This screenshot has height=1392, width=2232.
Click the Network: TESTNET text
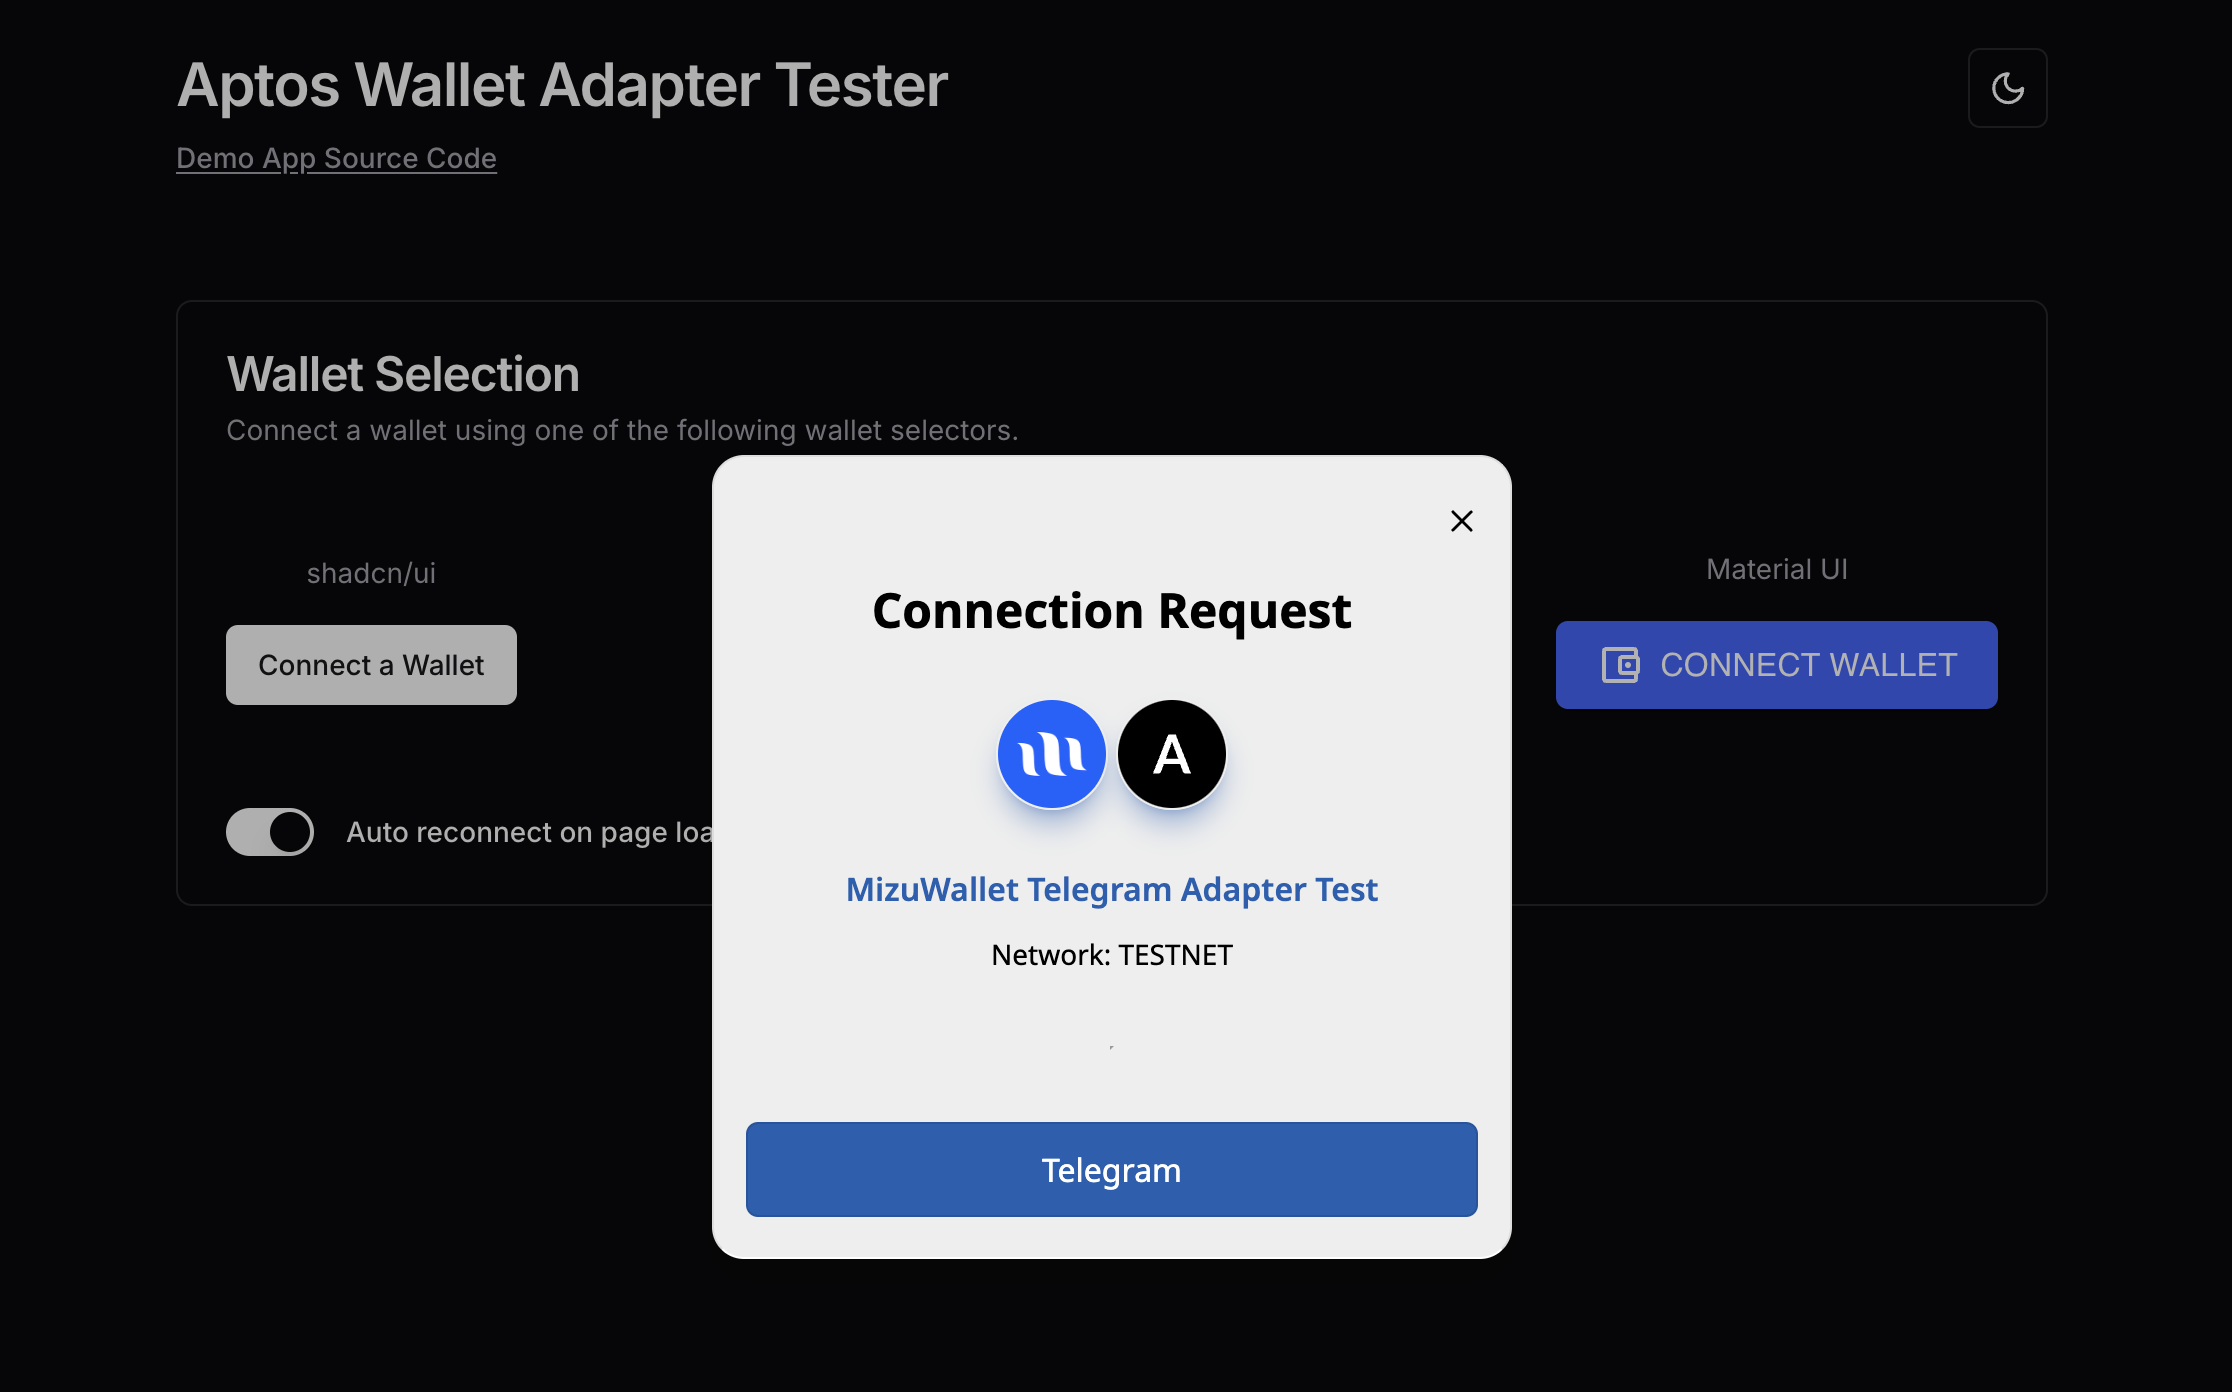(x=1111, y=955)
